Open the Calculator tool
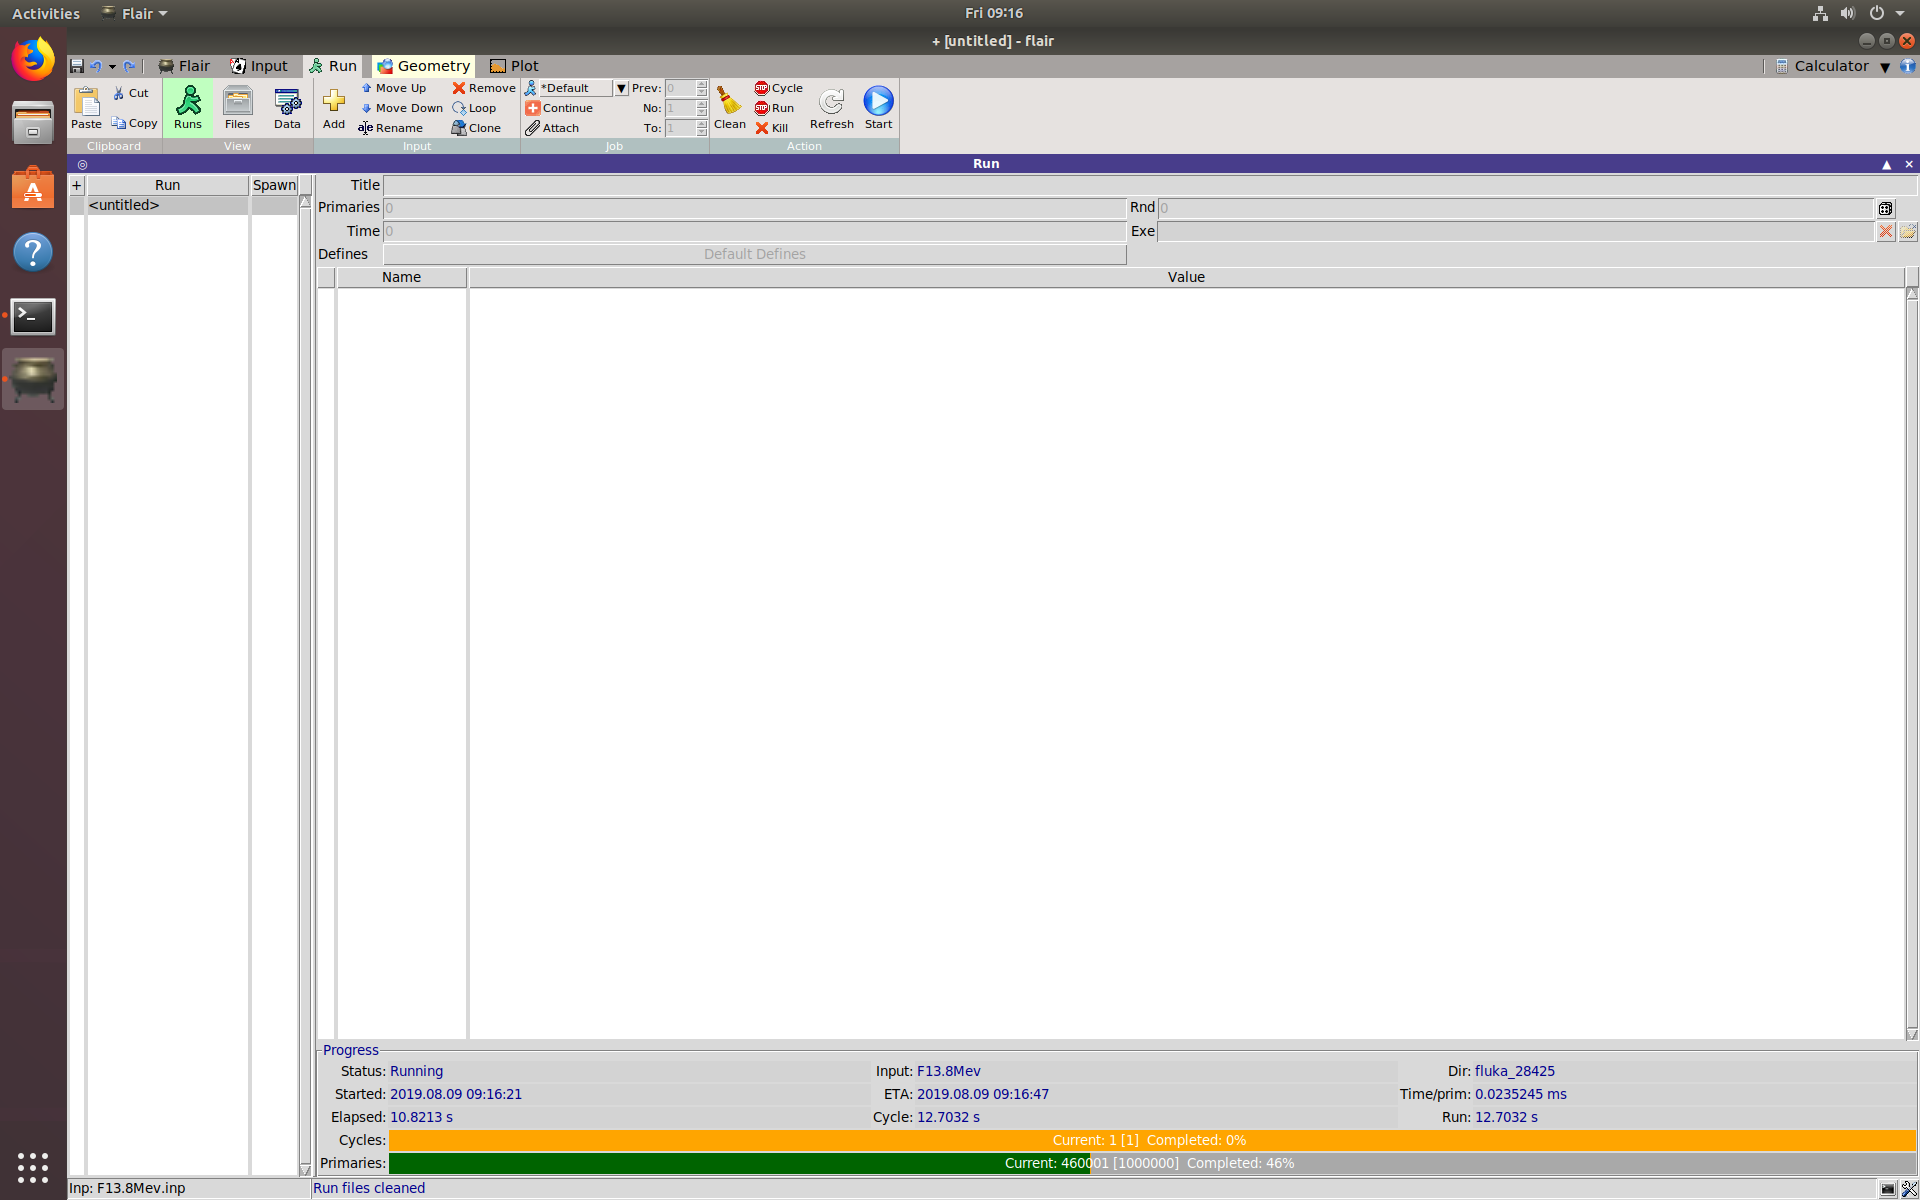Screen dimensions: 1920x1200 pos(1822,66)
